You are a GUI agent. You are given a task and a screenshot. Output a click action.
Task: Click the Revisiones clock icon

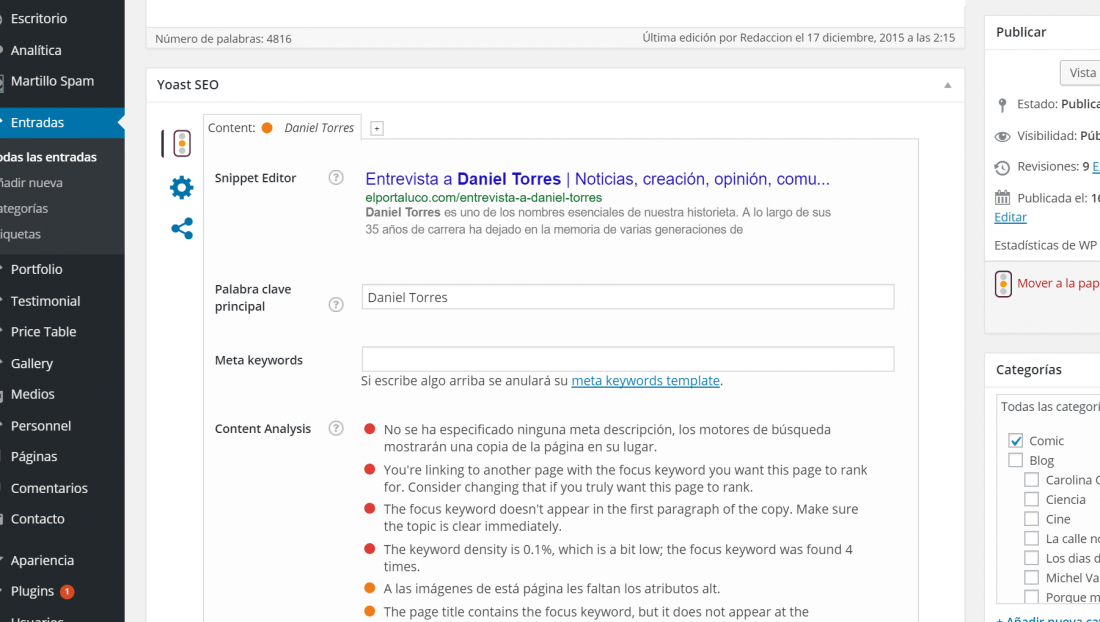click(x=1002, y=168)
